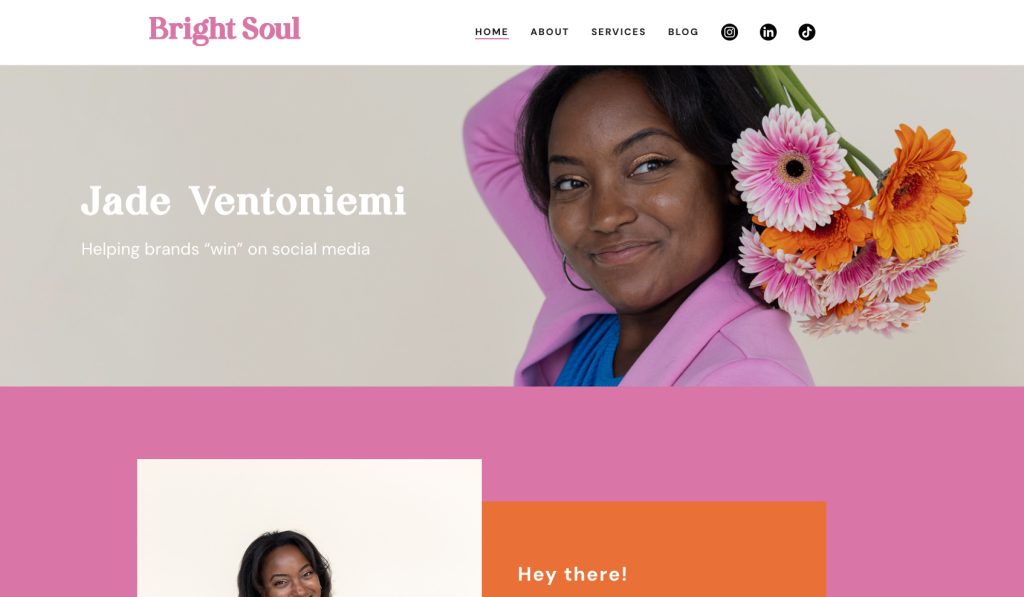Click the pink section background
This screenshot has width=1024, height=597.
(512, 425)
